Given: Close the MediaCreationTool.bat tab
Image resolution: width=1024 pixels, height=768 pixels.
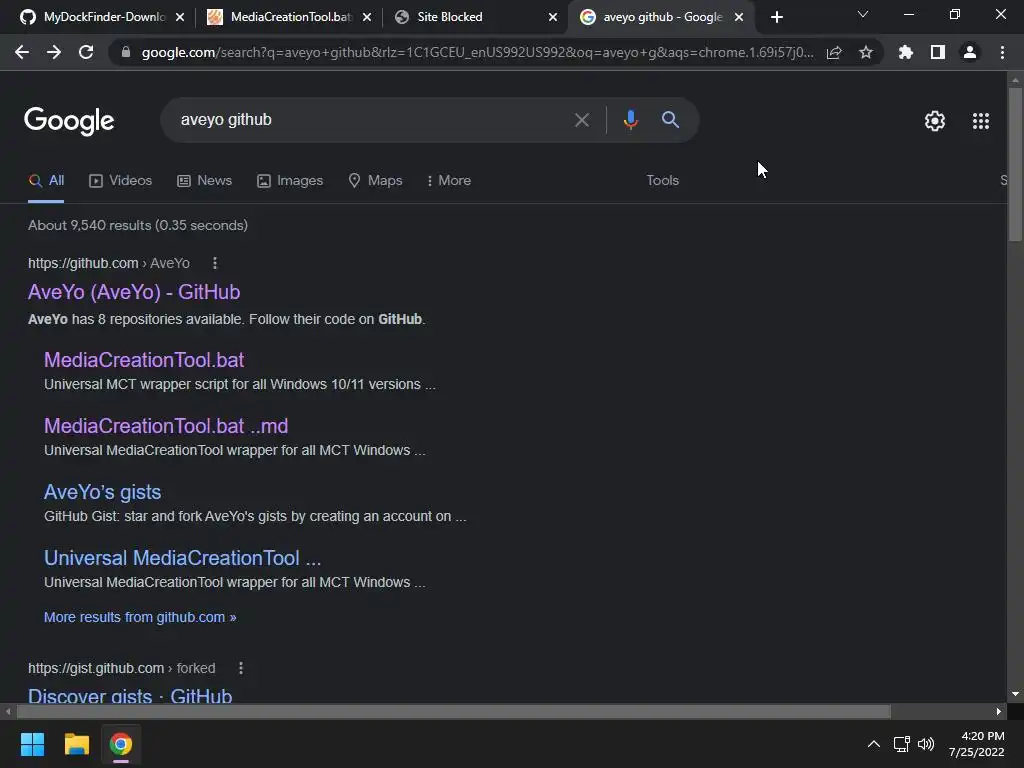Looking at the screenshot, I should pos(367,17).
